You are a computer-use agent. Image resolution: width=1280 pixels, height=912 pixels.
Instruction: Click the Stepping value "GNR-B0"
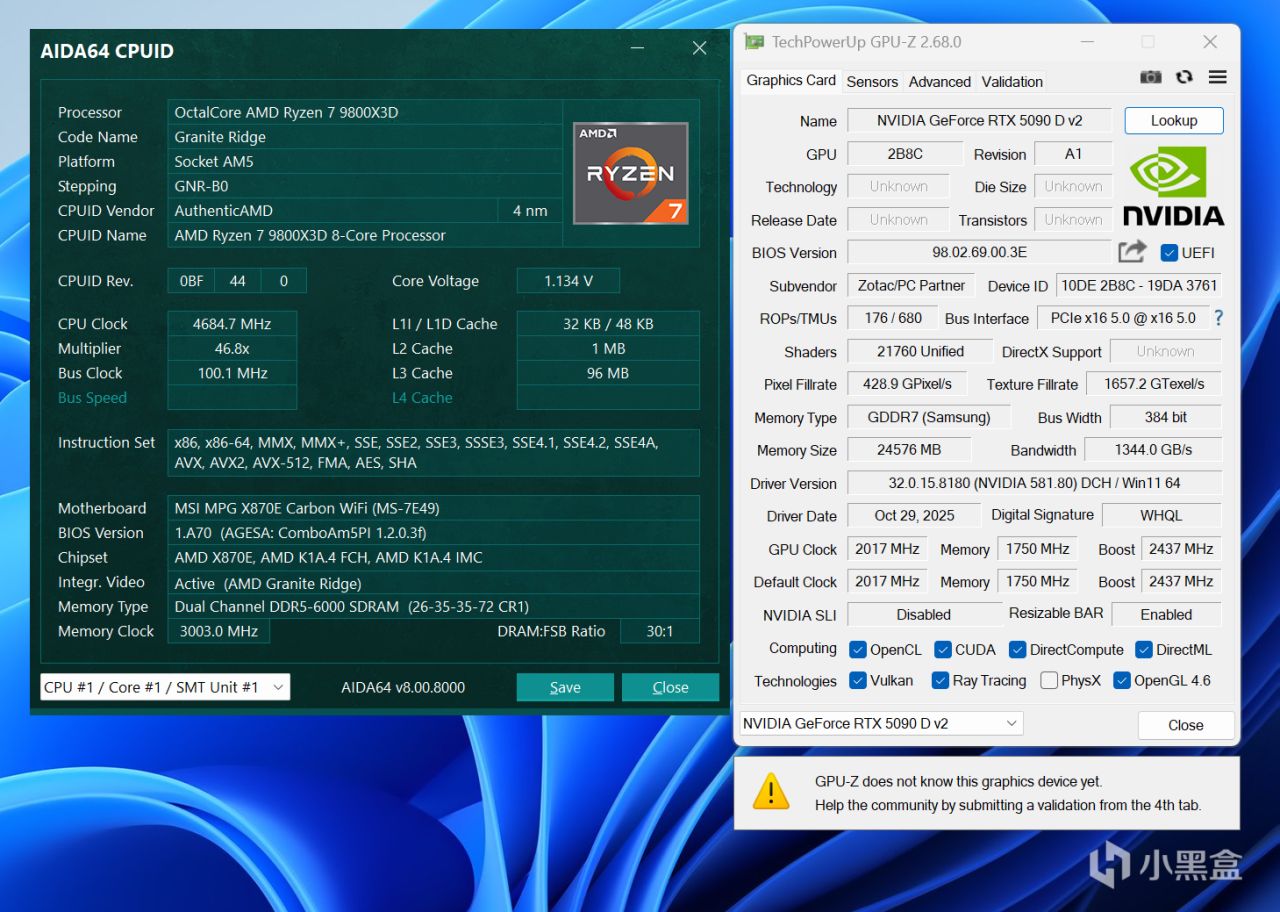[365, 186]
